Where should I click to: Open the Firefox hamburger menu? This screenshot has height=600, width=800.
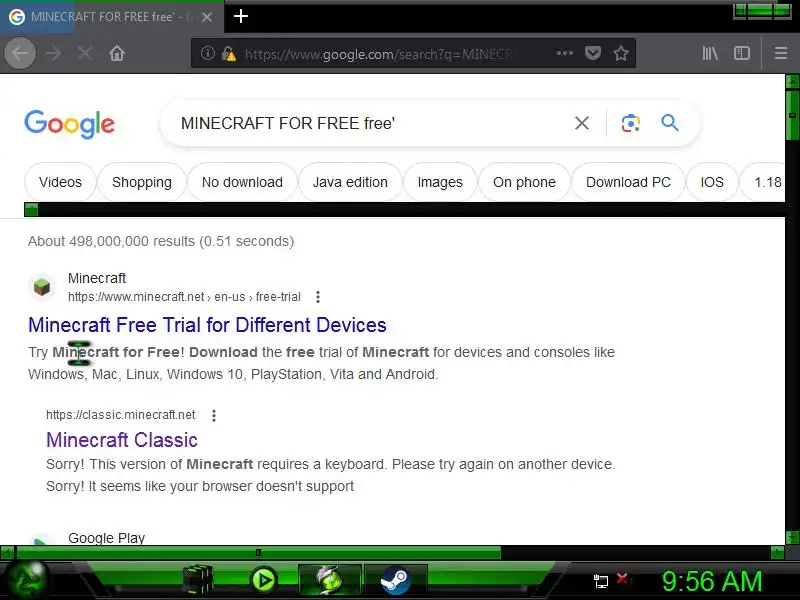(781, 53)
